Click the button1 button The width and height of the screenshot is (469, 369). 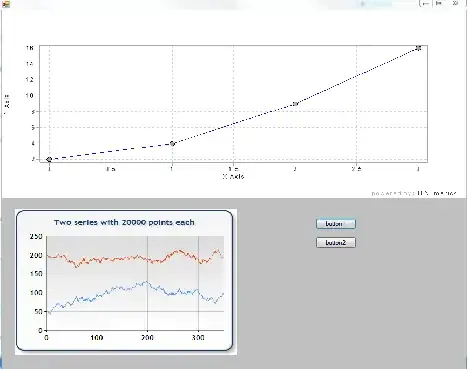336,224
